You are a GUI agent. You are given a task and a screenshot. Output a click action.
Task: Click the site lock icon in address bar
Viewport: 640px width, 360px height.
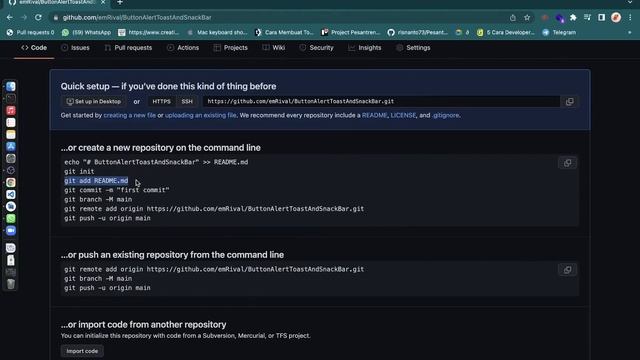(x=56, y=18)
